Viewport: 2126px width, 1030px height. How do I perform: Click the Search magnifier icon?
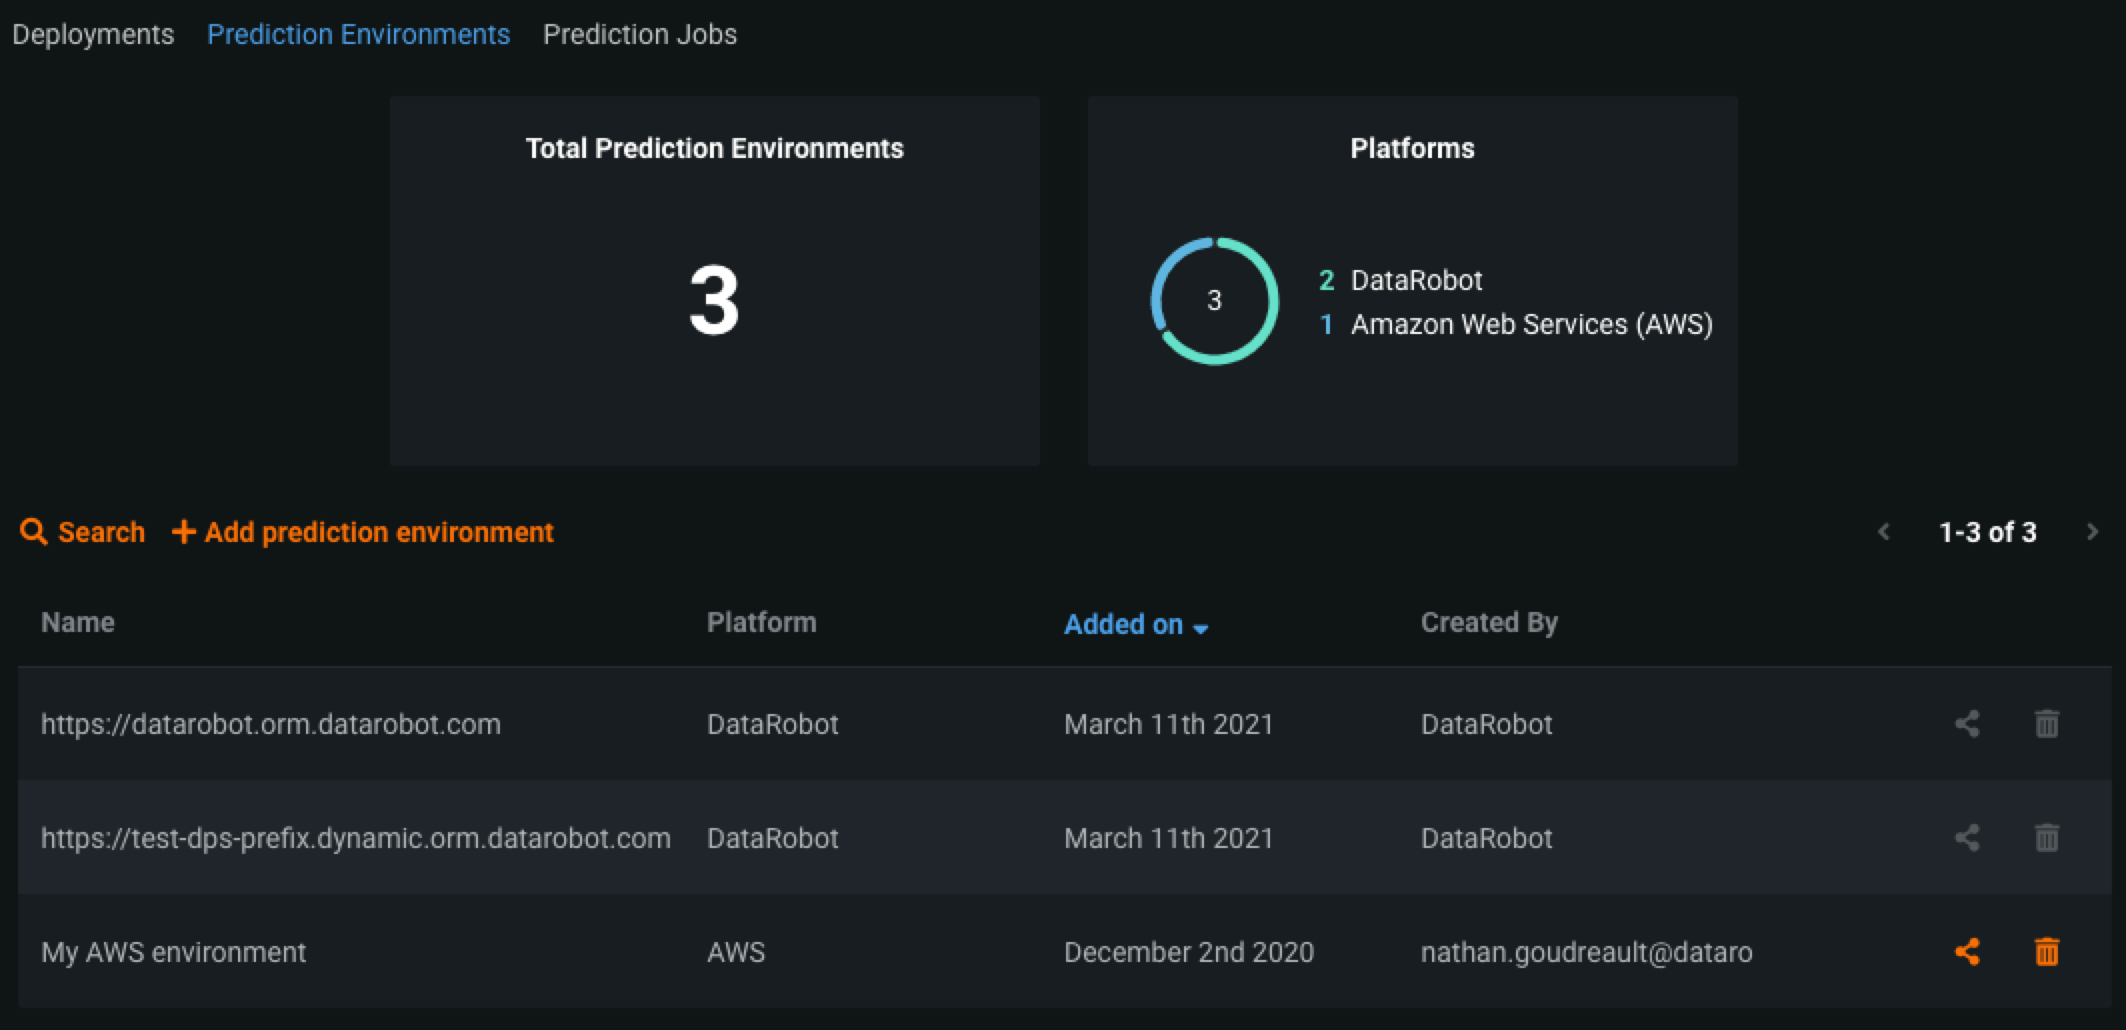point(33,532)
